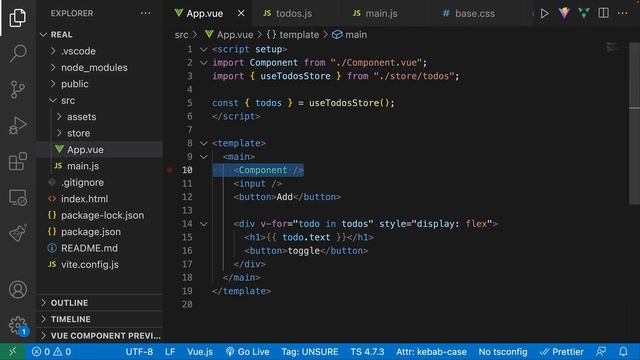Select the App.vue tab
640x360 pixels.
(204, 13)
